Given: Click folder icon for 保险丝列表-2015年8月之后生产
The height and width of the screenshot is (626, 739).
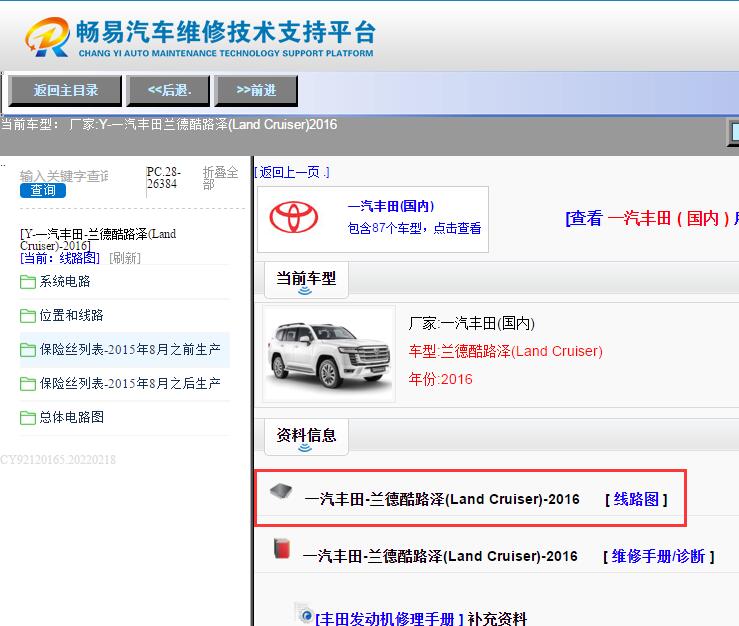Looking at the screenshot, I should click(x=28, y=384).
